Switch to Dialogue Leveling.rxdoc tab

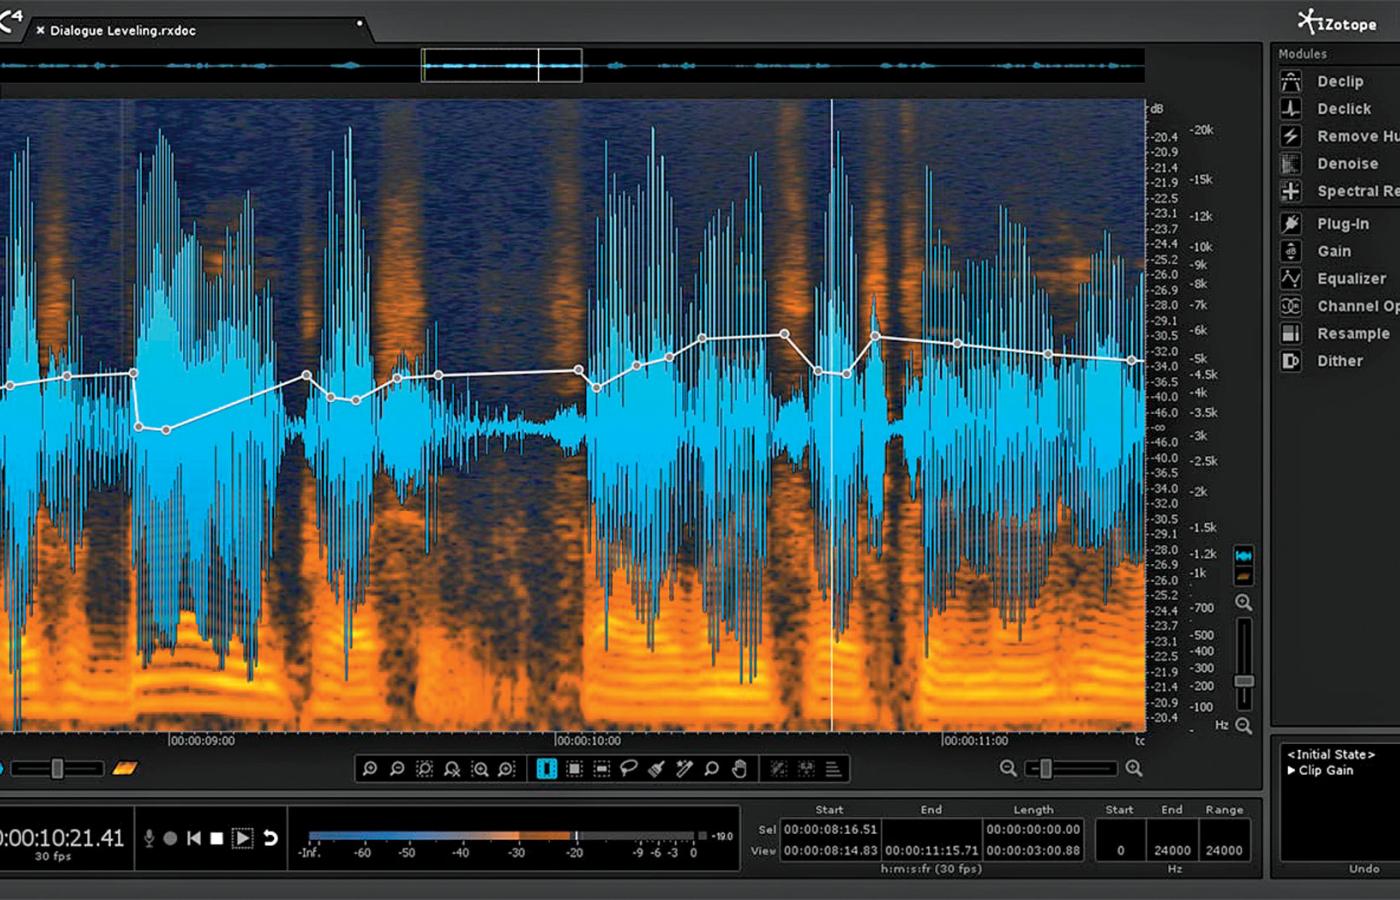coord(122,31)
